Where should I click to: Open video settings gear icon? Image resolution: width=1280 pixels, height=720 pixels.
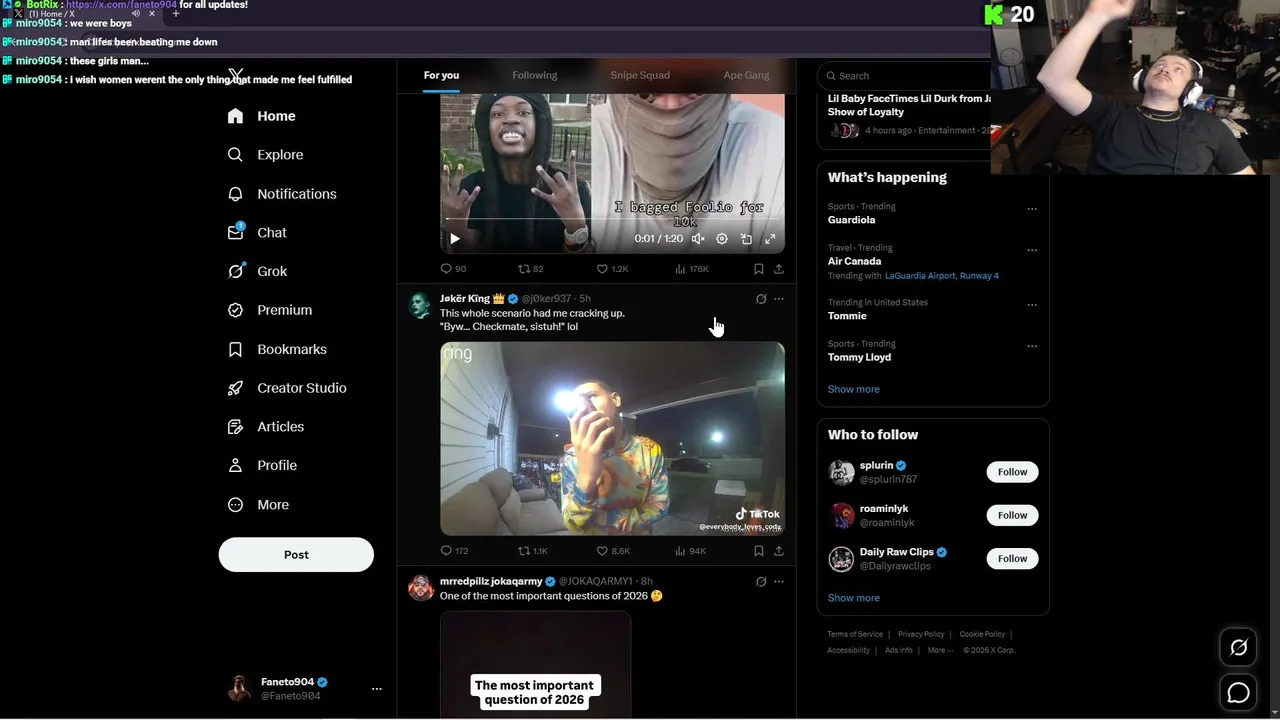(x=722, y=239)
